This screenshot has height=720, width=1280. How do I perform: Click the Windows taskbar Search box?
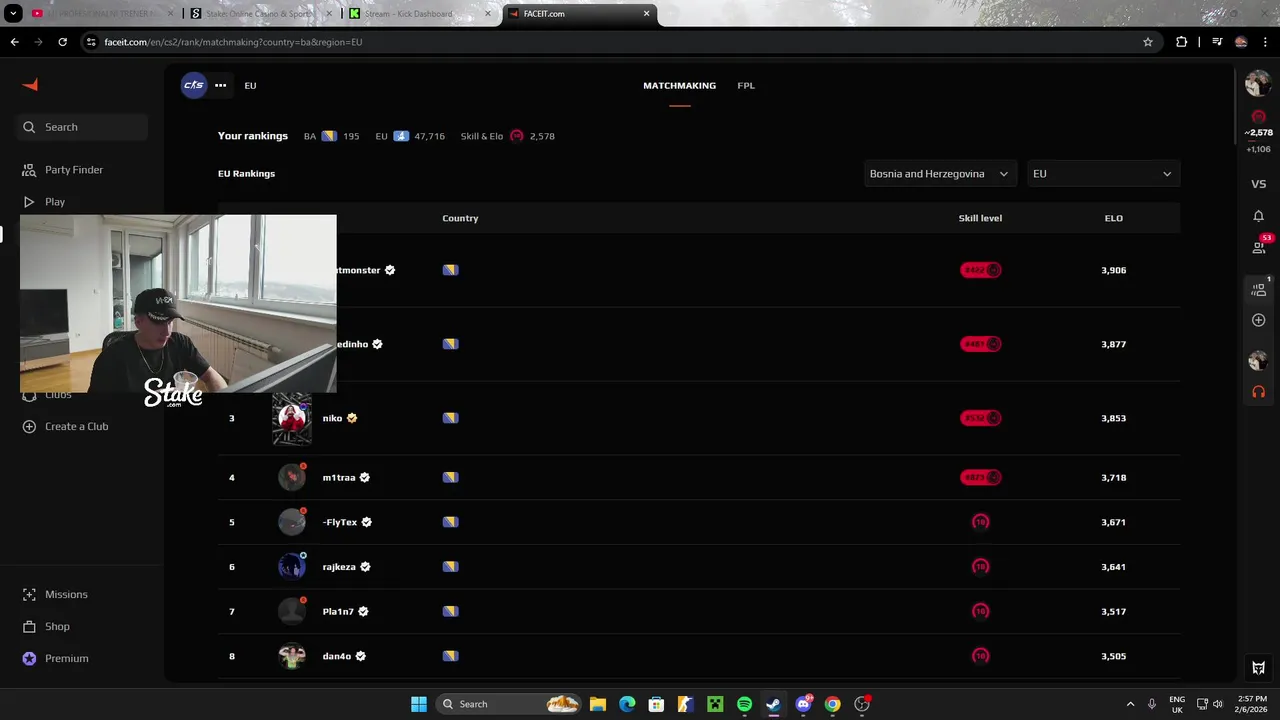coord(510,704)
